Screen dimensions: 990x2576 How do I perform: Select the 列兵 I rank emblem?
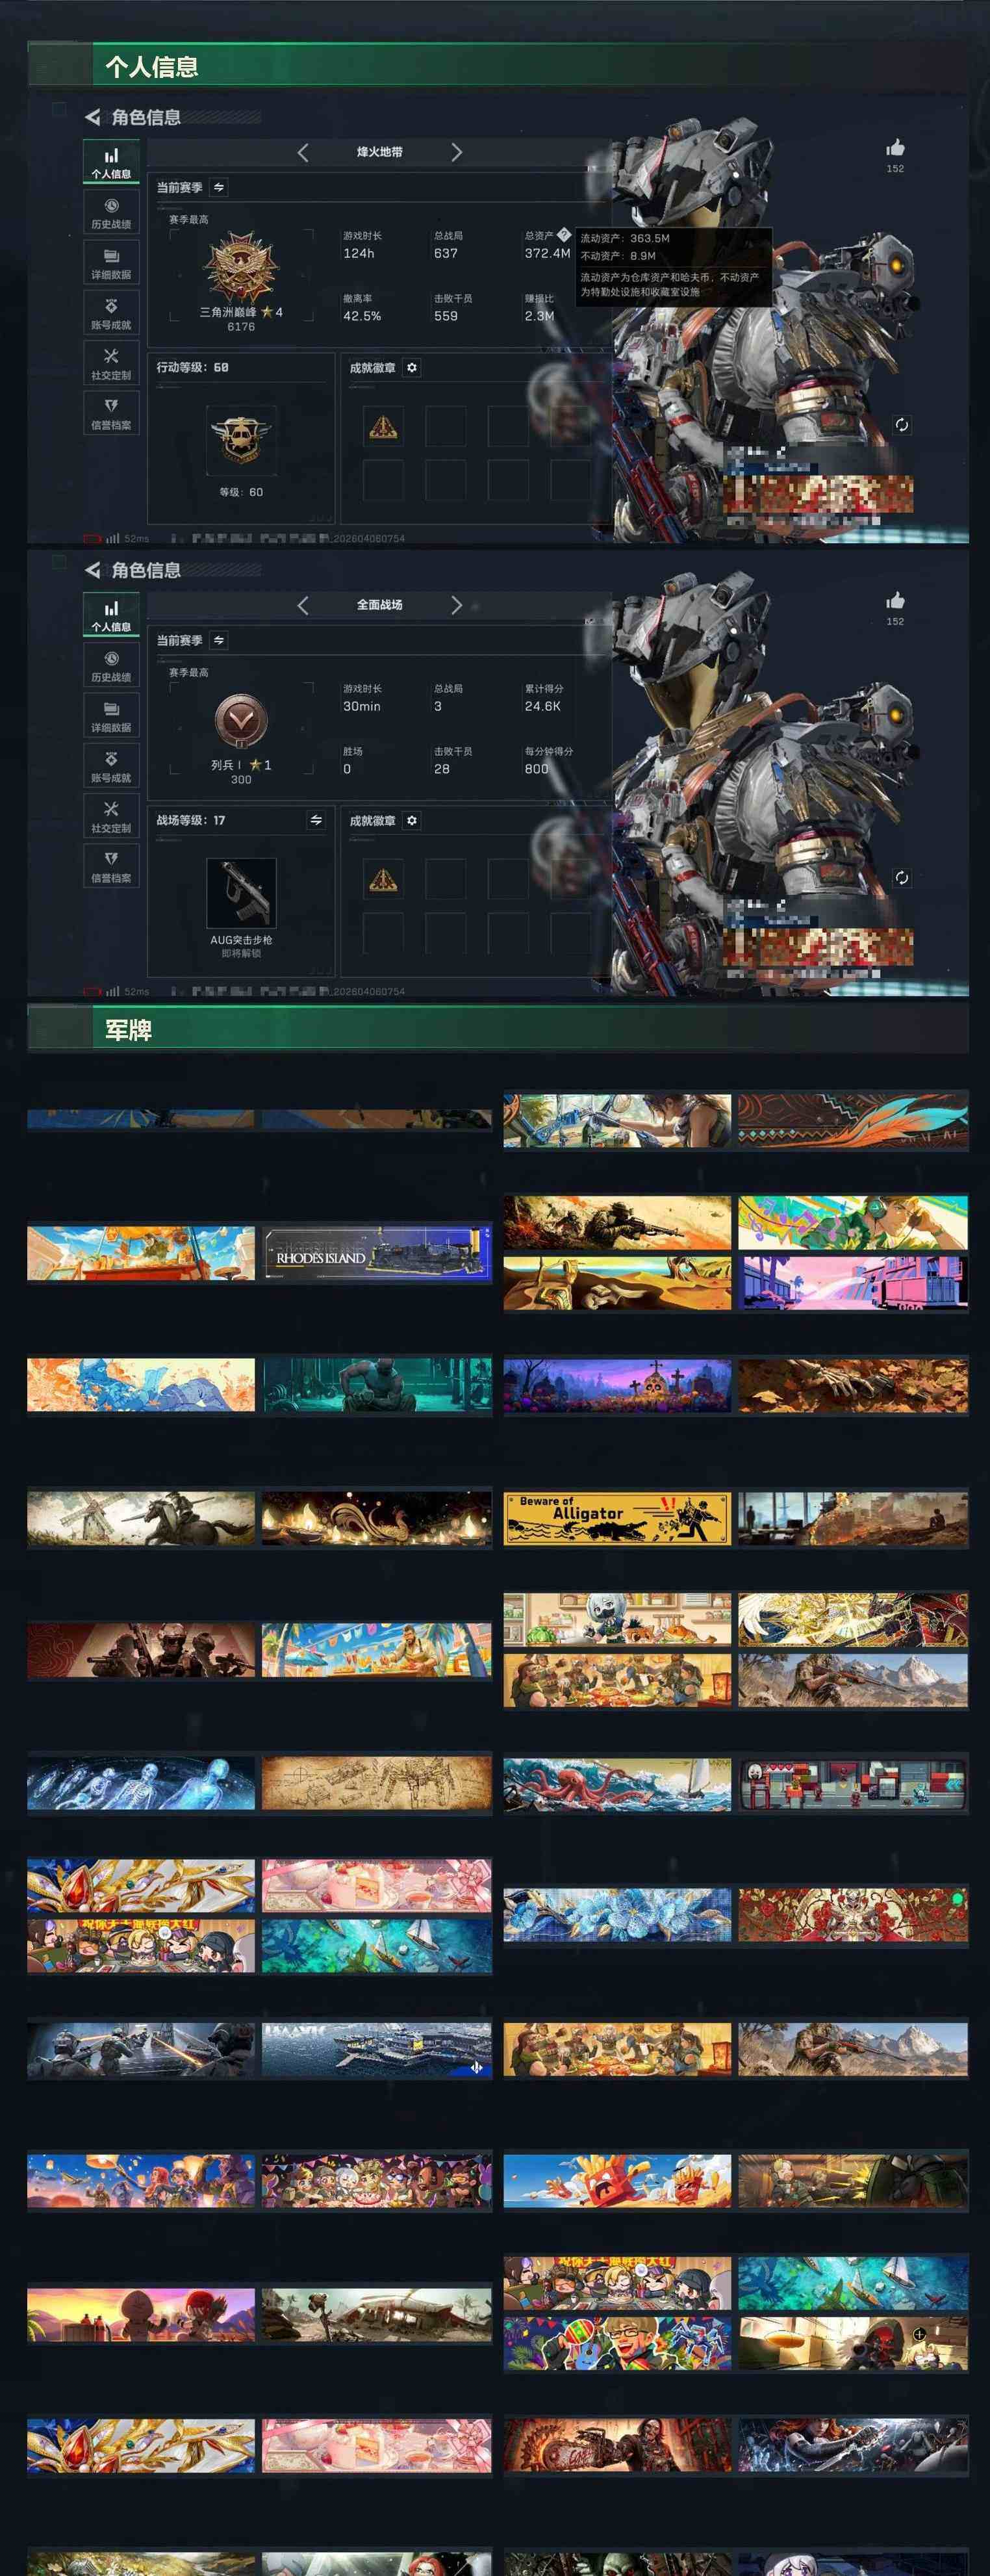click(x=240, y=720)
